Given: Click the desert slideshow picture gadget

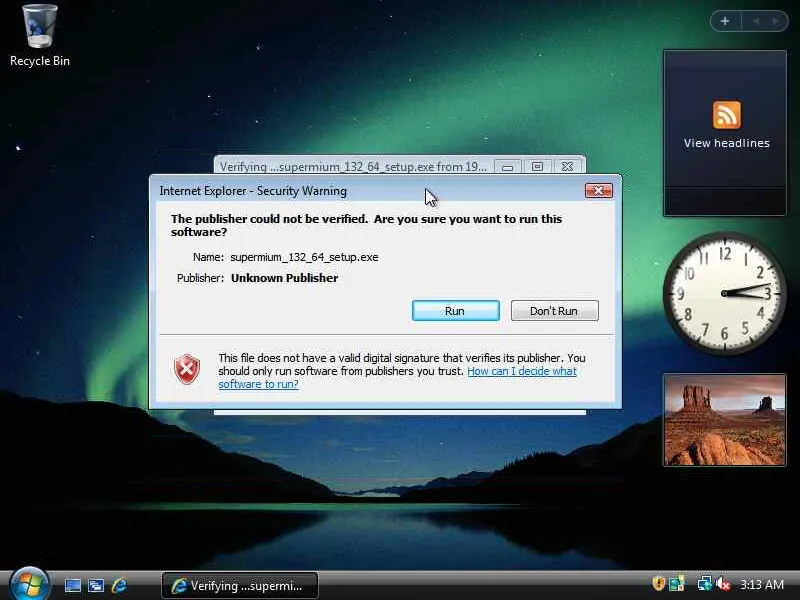Looking at the screenshot, I should (724, 420).
